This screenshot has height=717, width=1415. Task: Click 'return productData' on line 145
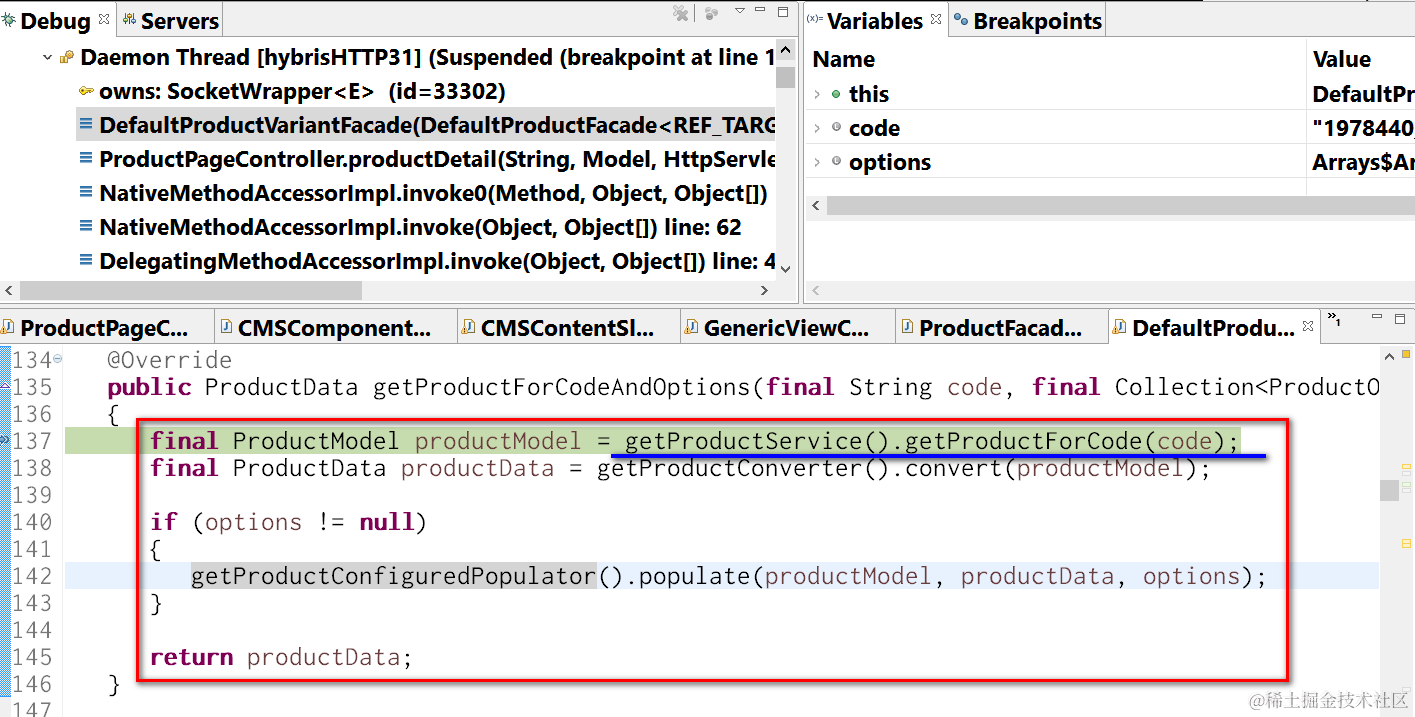point(281,657)
